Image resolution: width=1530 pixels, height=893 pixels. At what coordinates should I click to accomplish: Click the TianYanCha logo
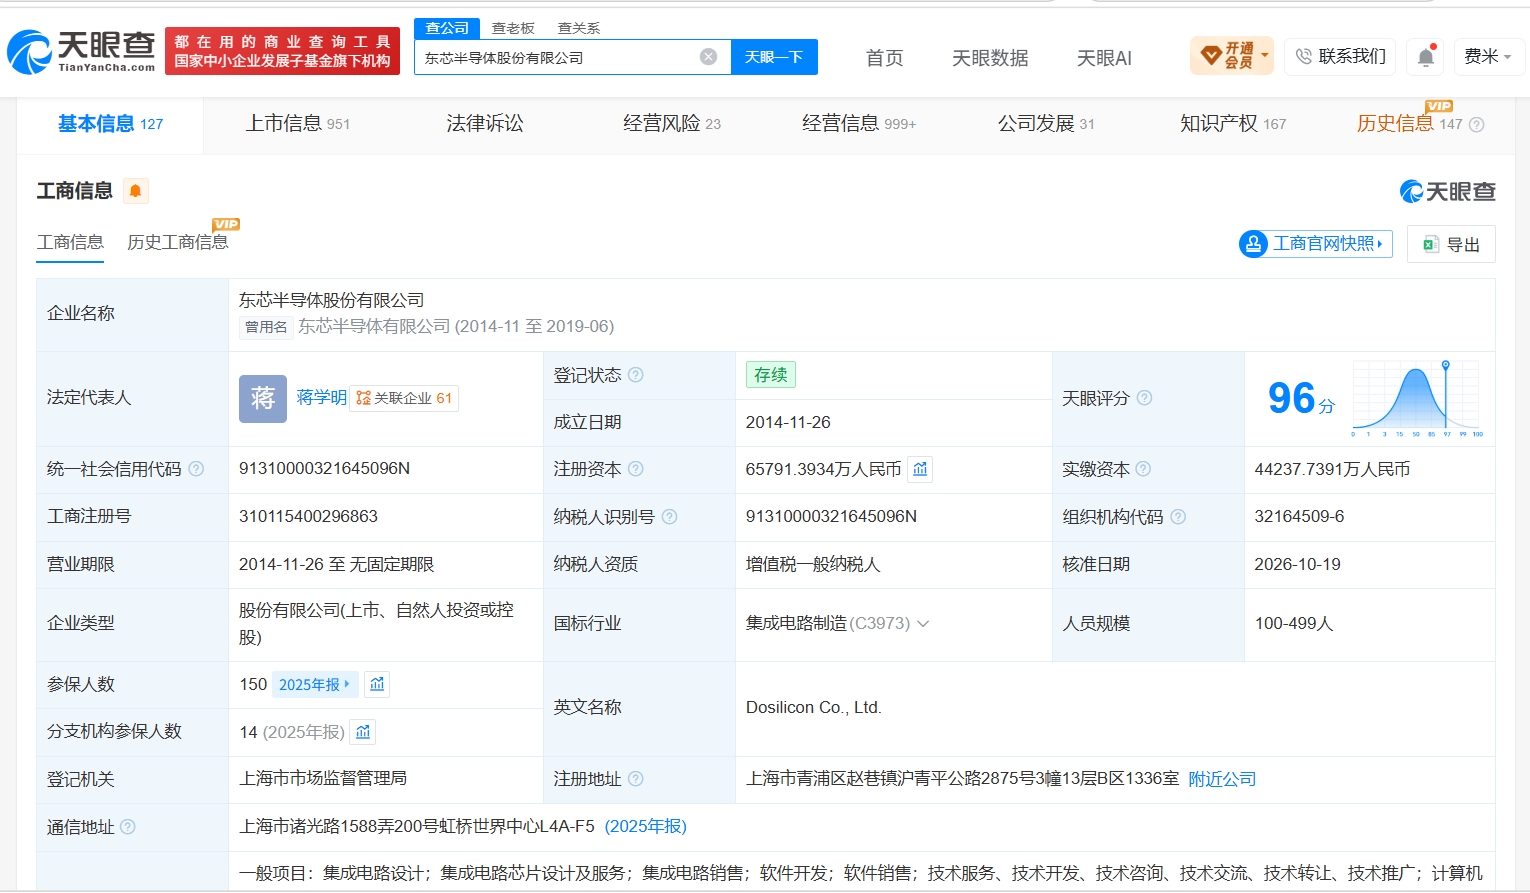pyautogui.click(x=81, y=52)
